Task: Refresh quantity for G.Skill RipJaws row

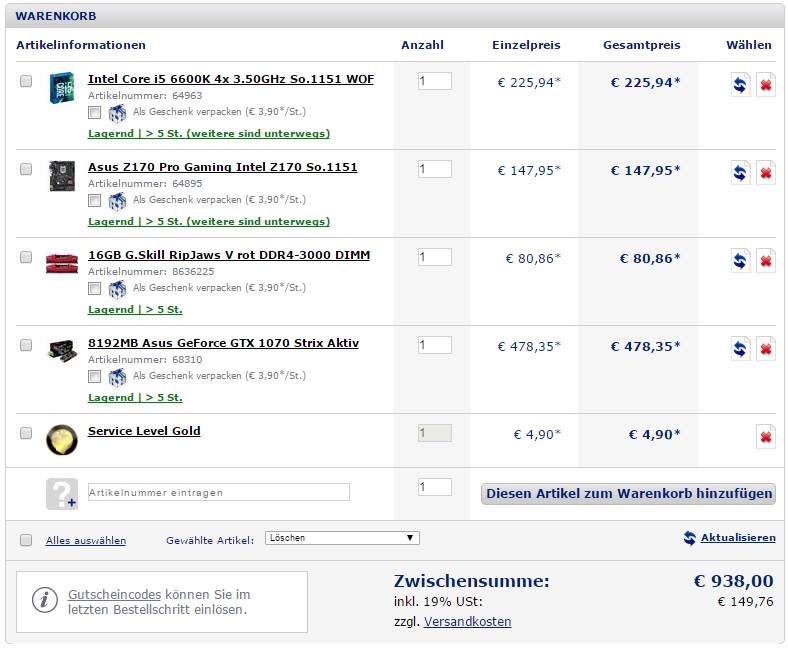Action: [x=740, y=261]
